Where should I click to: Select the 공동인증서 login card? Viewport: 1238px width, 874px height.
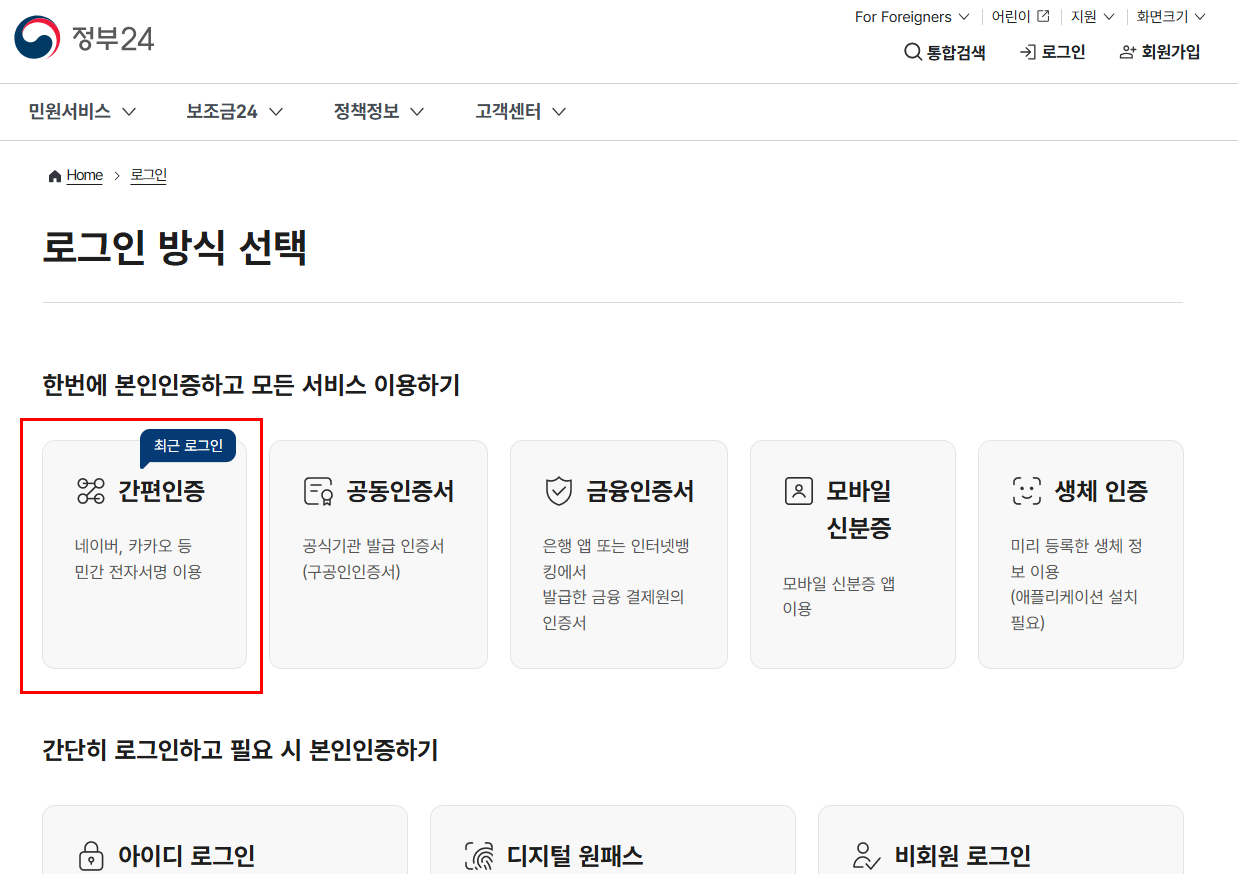click(378, 554)
